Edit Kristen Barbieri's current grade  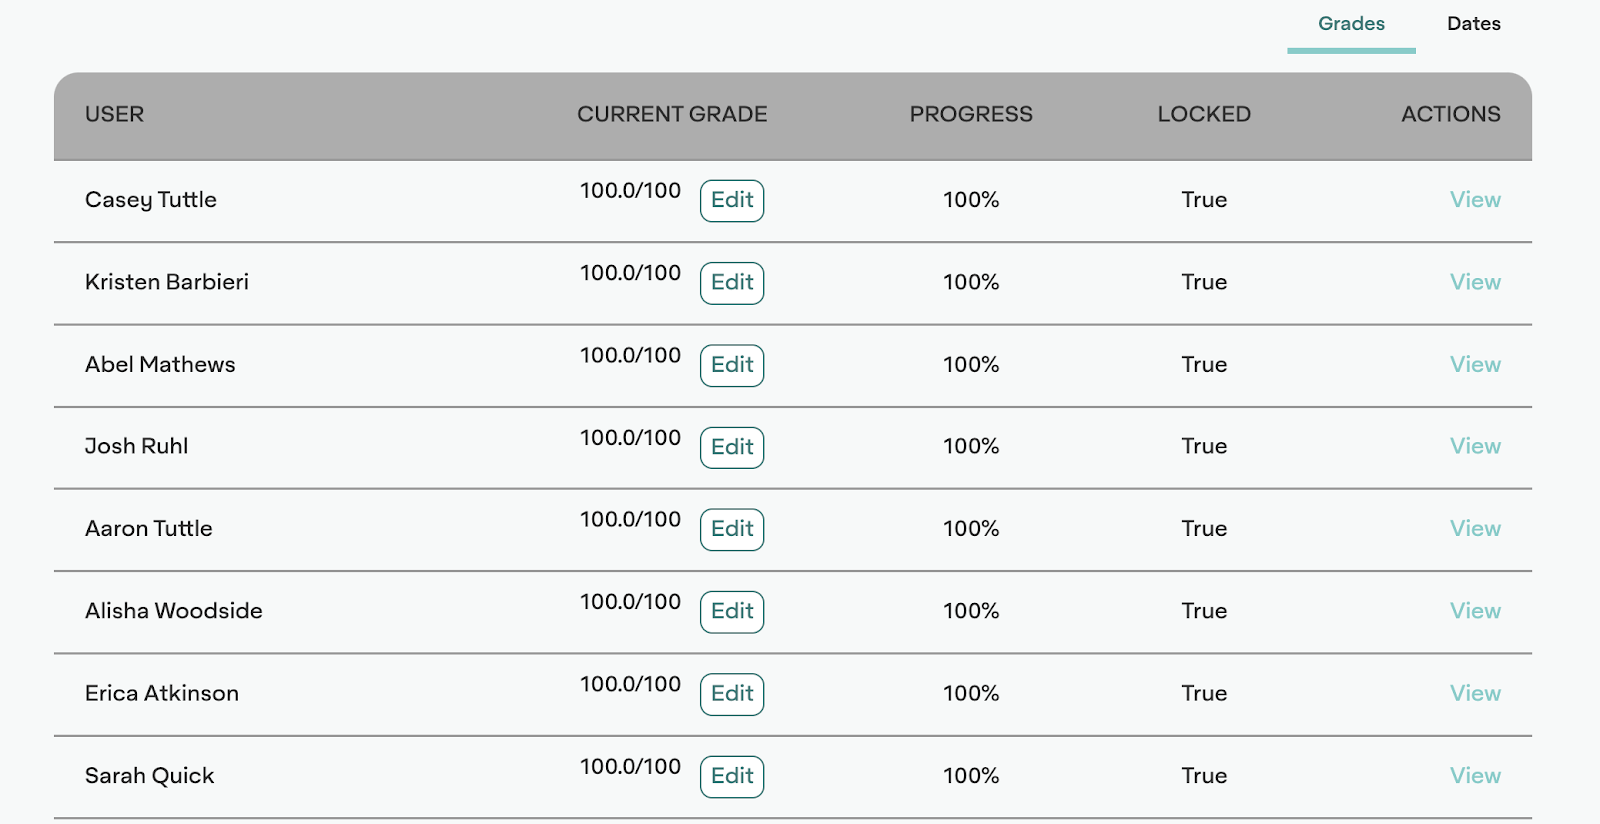tap(732, 283)
